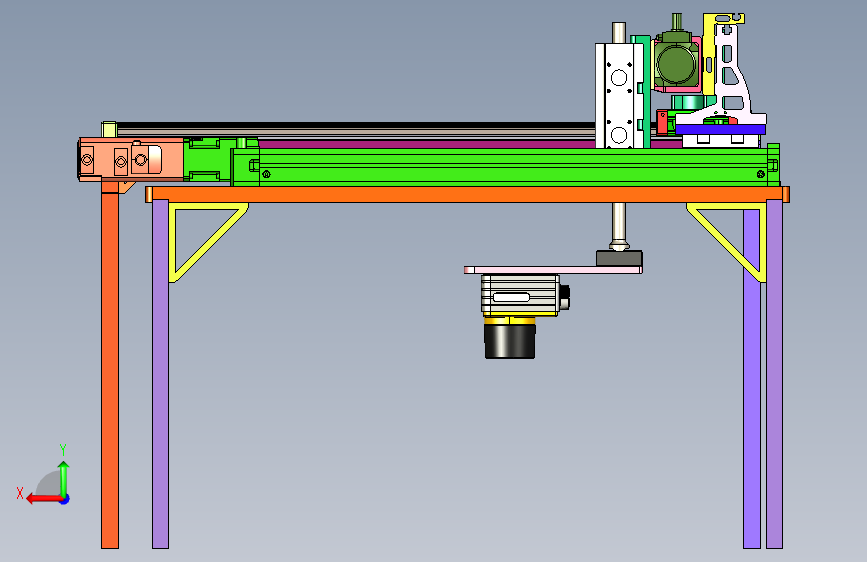Pick the pink horizontal camera mounting plate

click(x=553, y=270)
